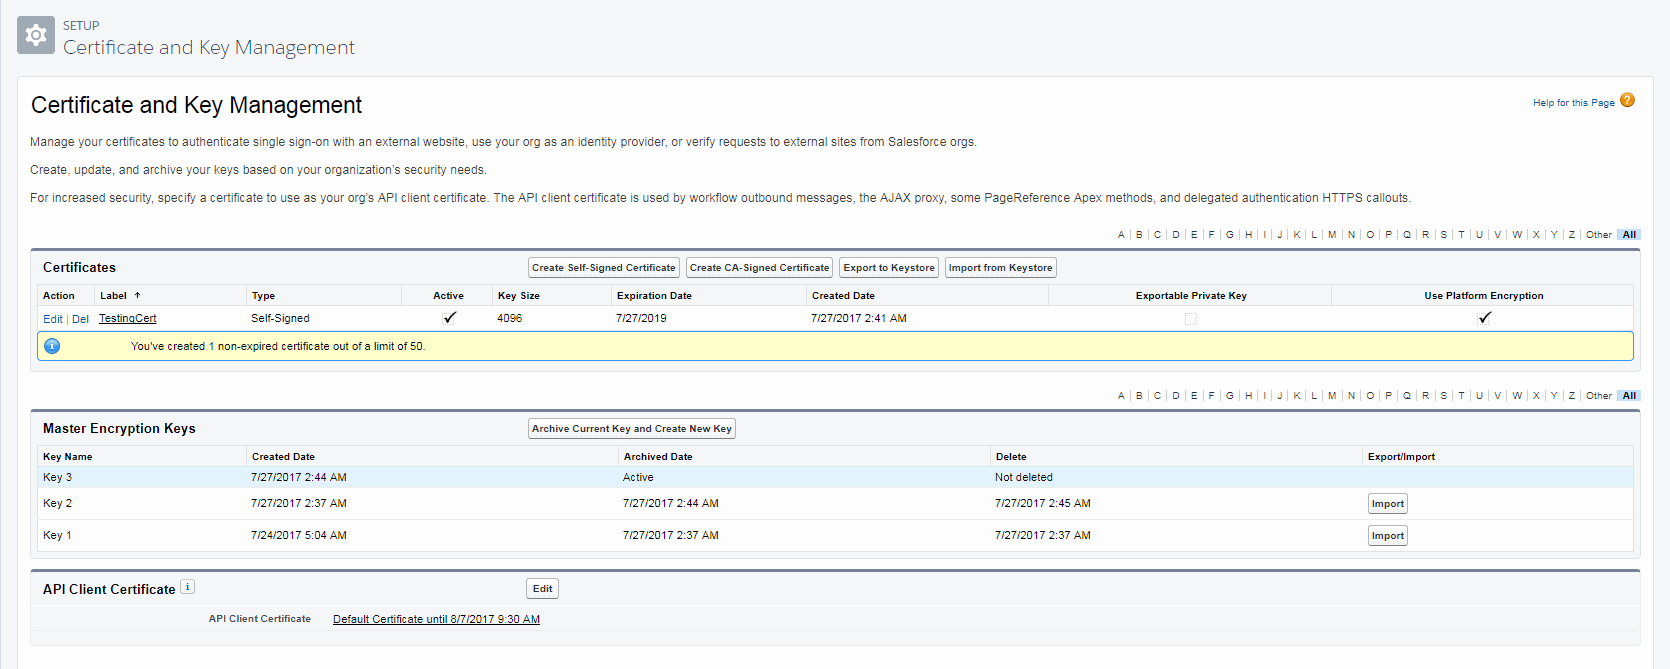The image size is (1670, 669).
Task: Click Create Self-Signed Certificate button
Action: [x=603, y=268]
